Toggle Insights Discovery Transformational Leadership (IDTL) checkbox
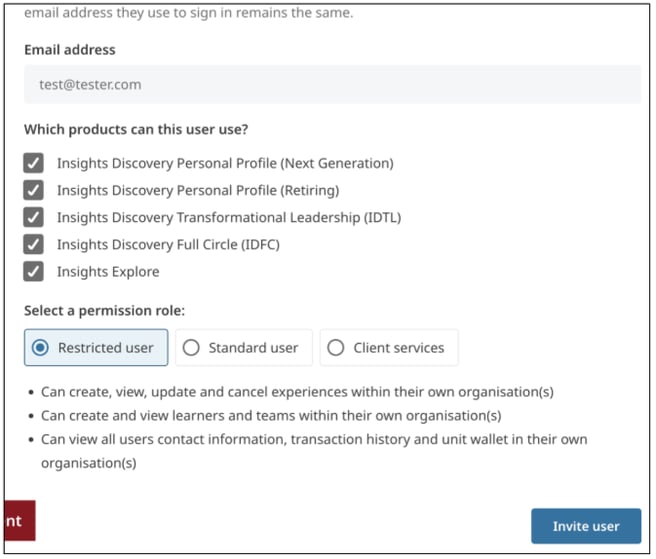This screenshot has height=559, width=656. [33, 218]
